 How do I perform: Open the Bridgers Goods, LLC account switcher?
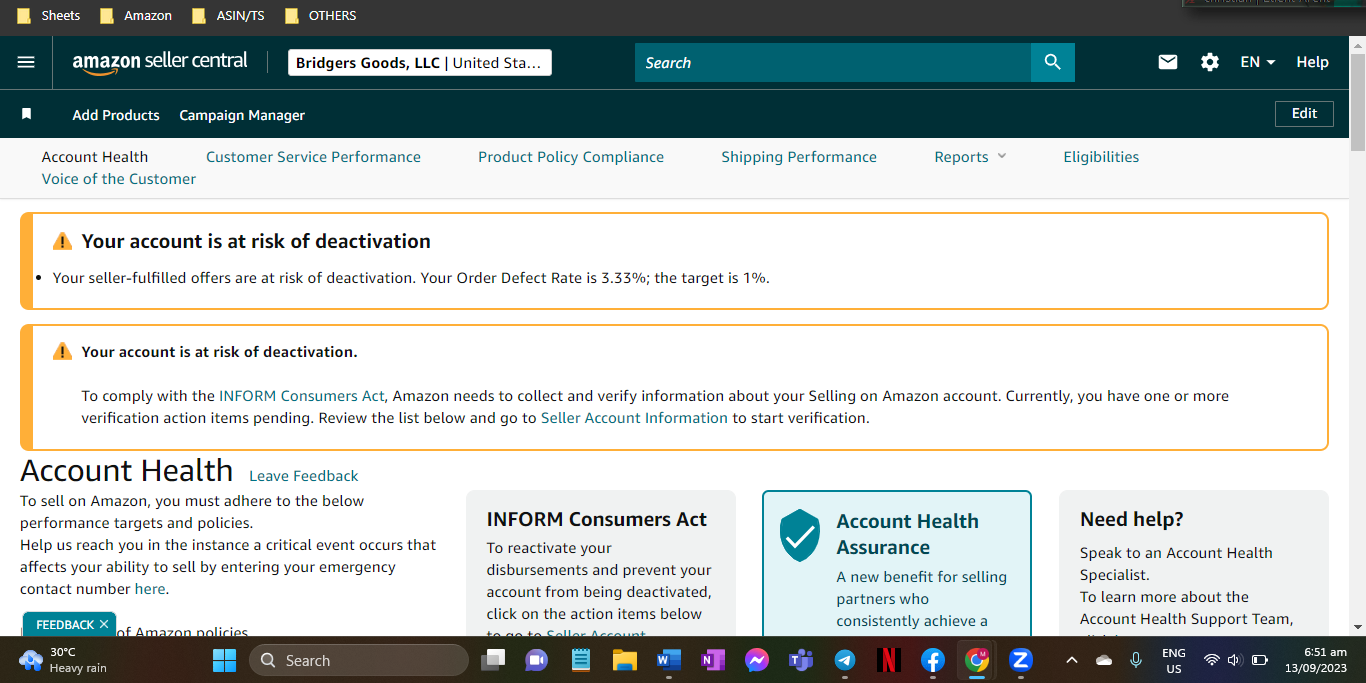(420, 63)
